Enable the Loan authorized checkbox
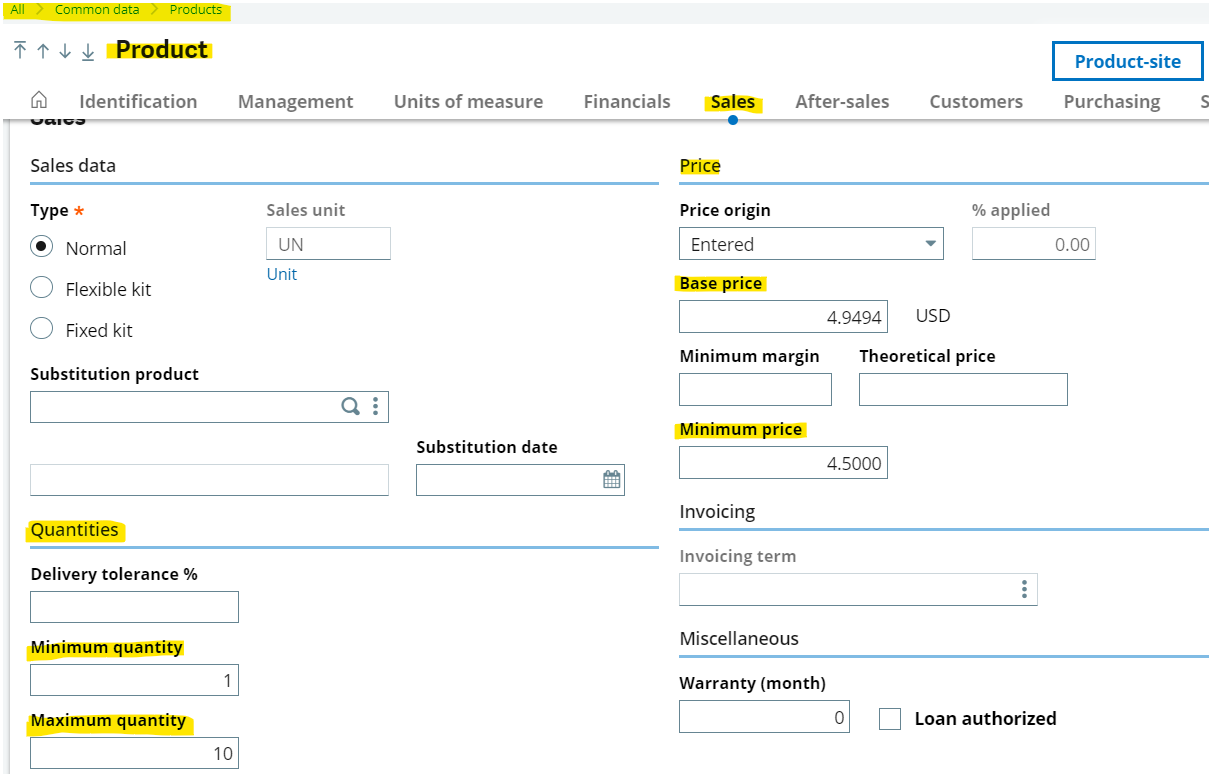1209x774 pixels. click(x=890, y=718)
